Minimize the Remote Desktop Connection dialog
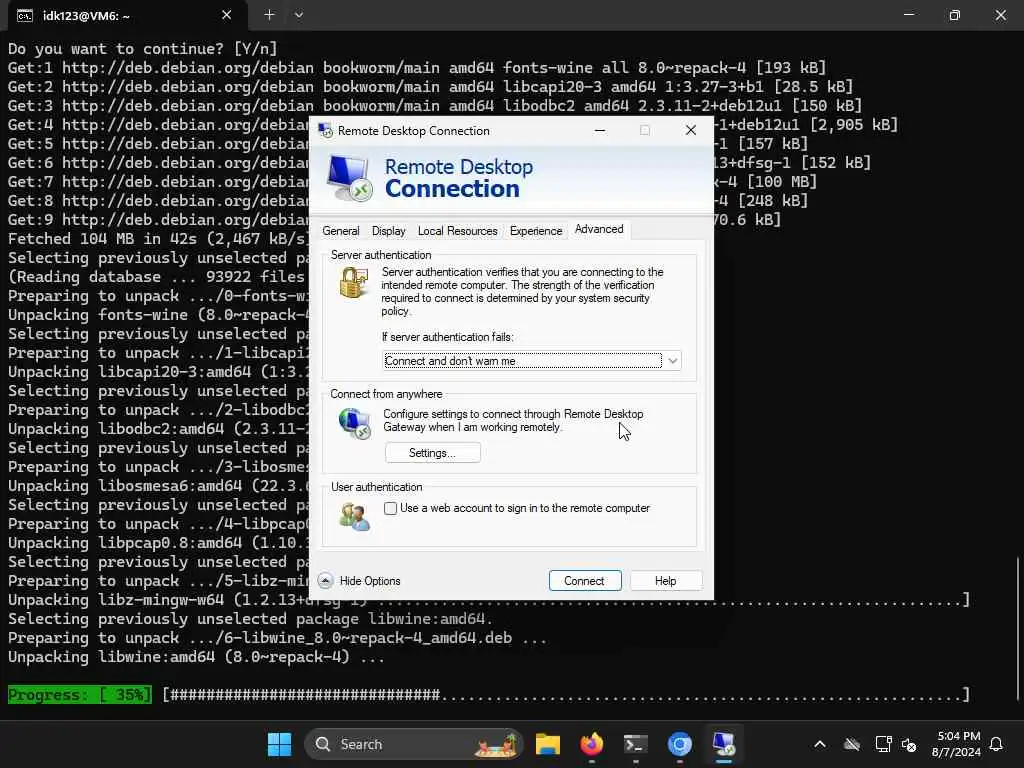 [600, 130]
